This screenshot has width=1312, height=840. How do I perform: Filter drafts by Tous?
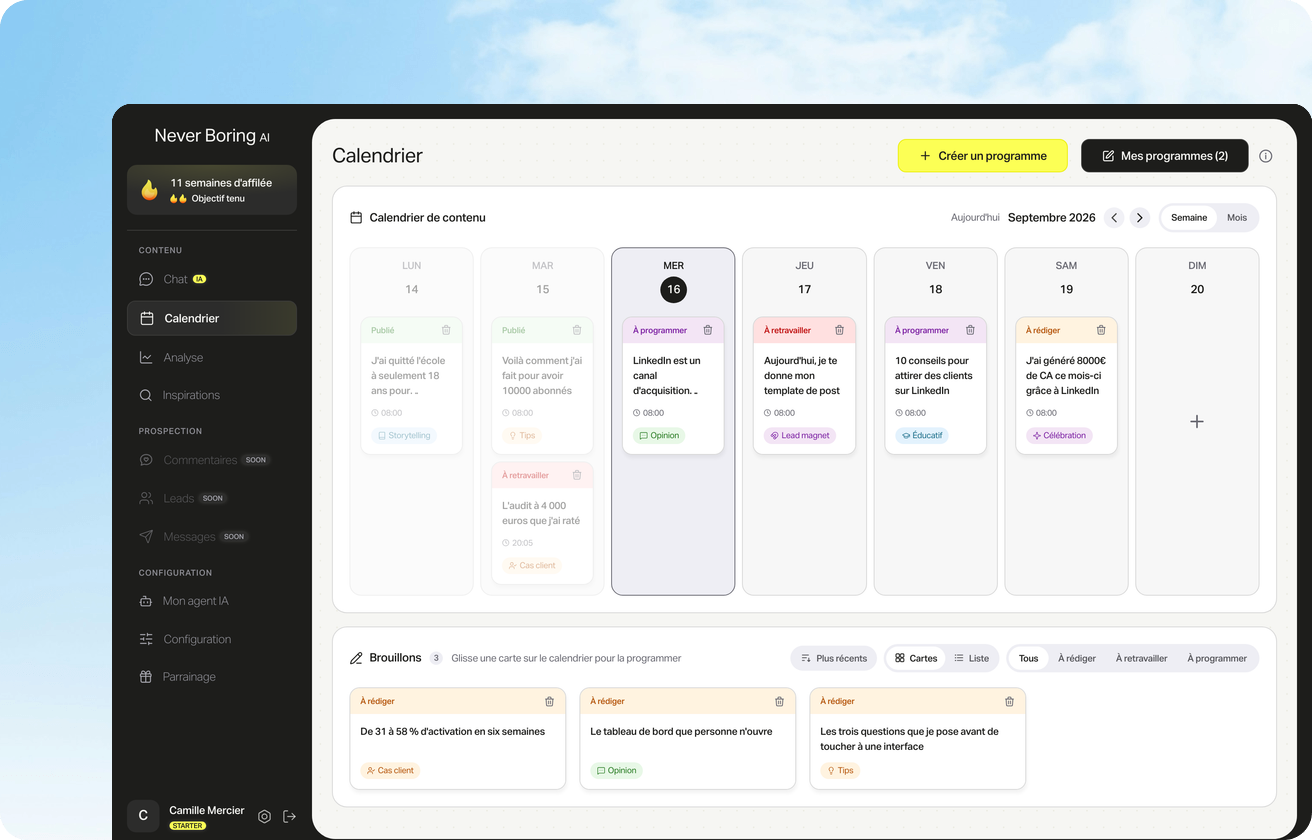(x=1028, y=658)
